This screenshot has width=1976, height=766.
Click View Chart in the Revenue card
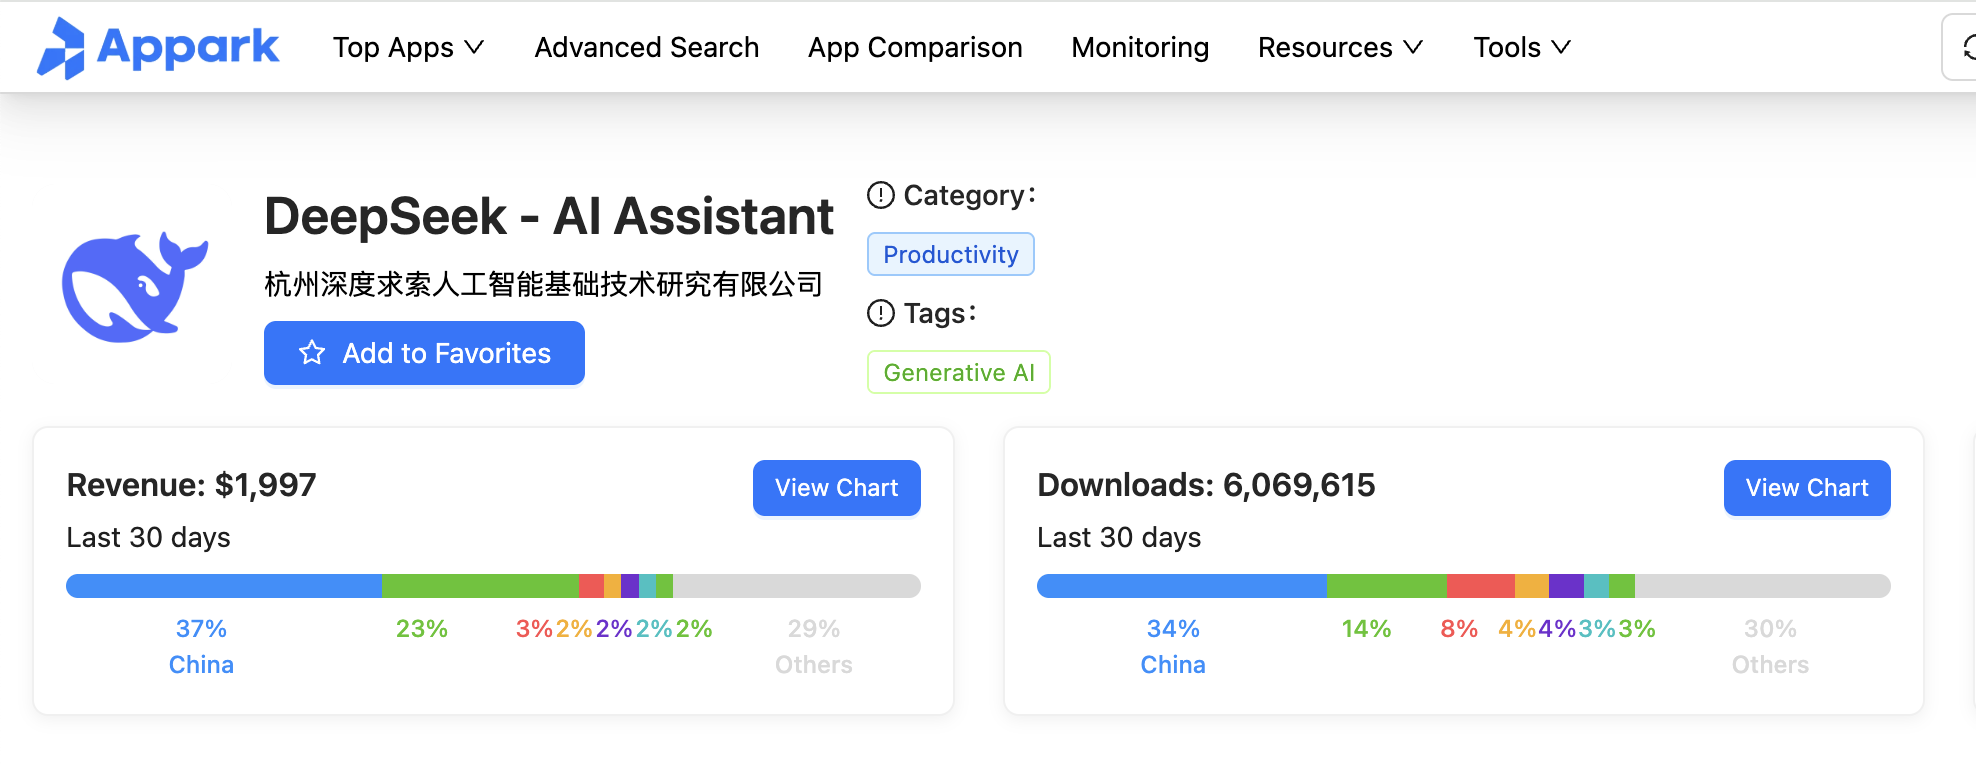836,488
